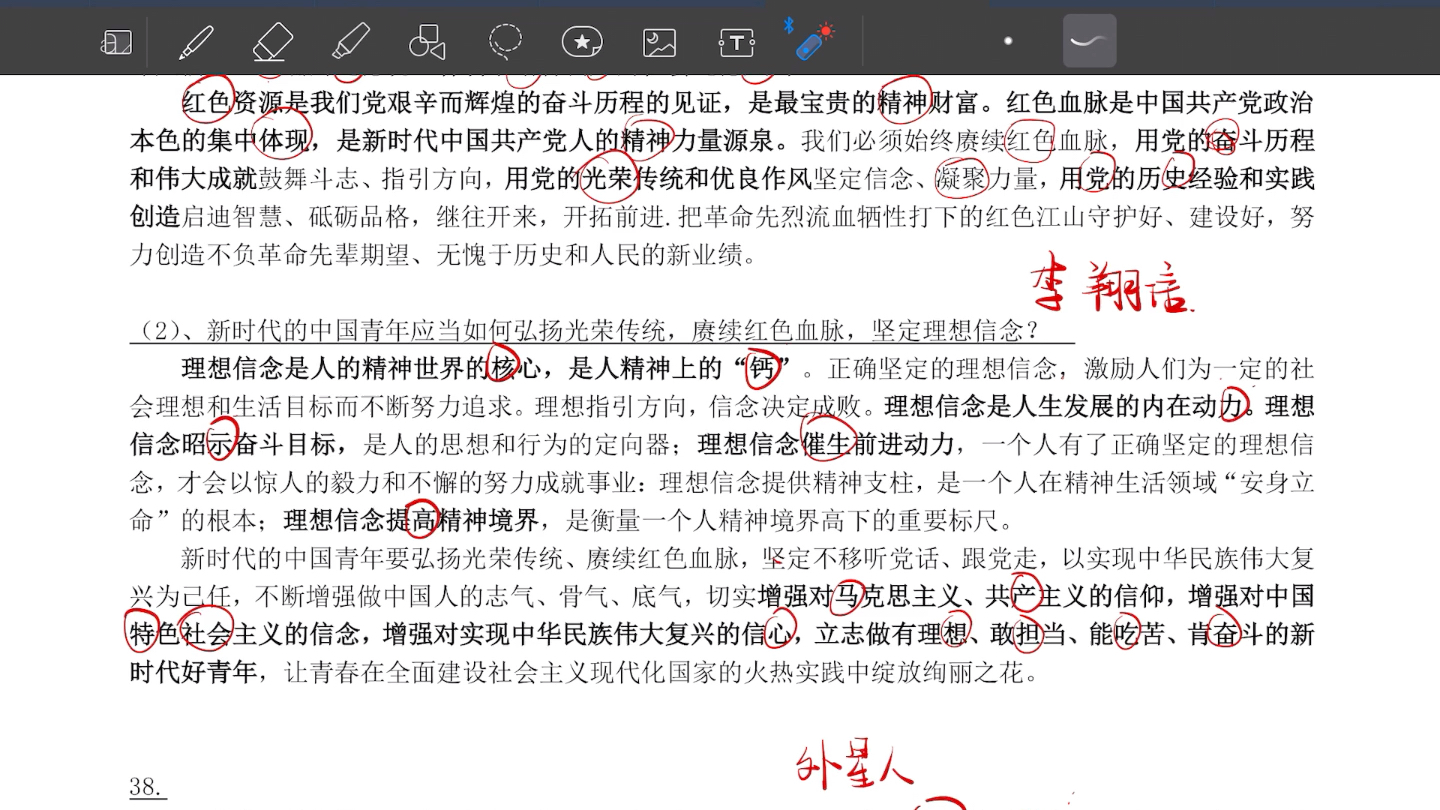Click the text "新时代的中国青年要弘扬光荣传统"

(x=373, y=558)
